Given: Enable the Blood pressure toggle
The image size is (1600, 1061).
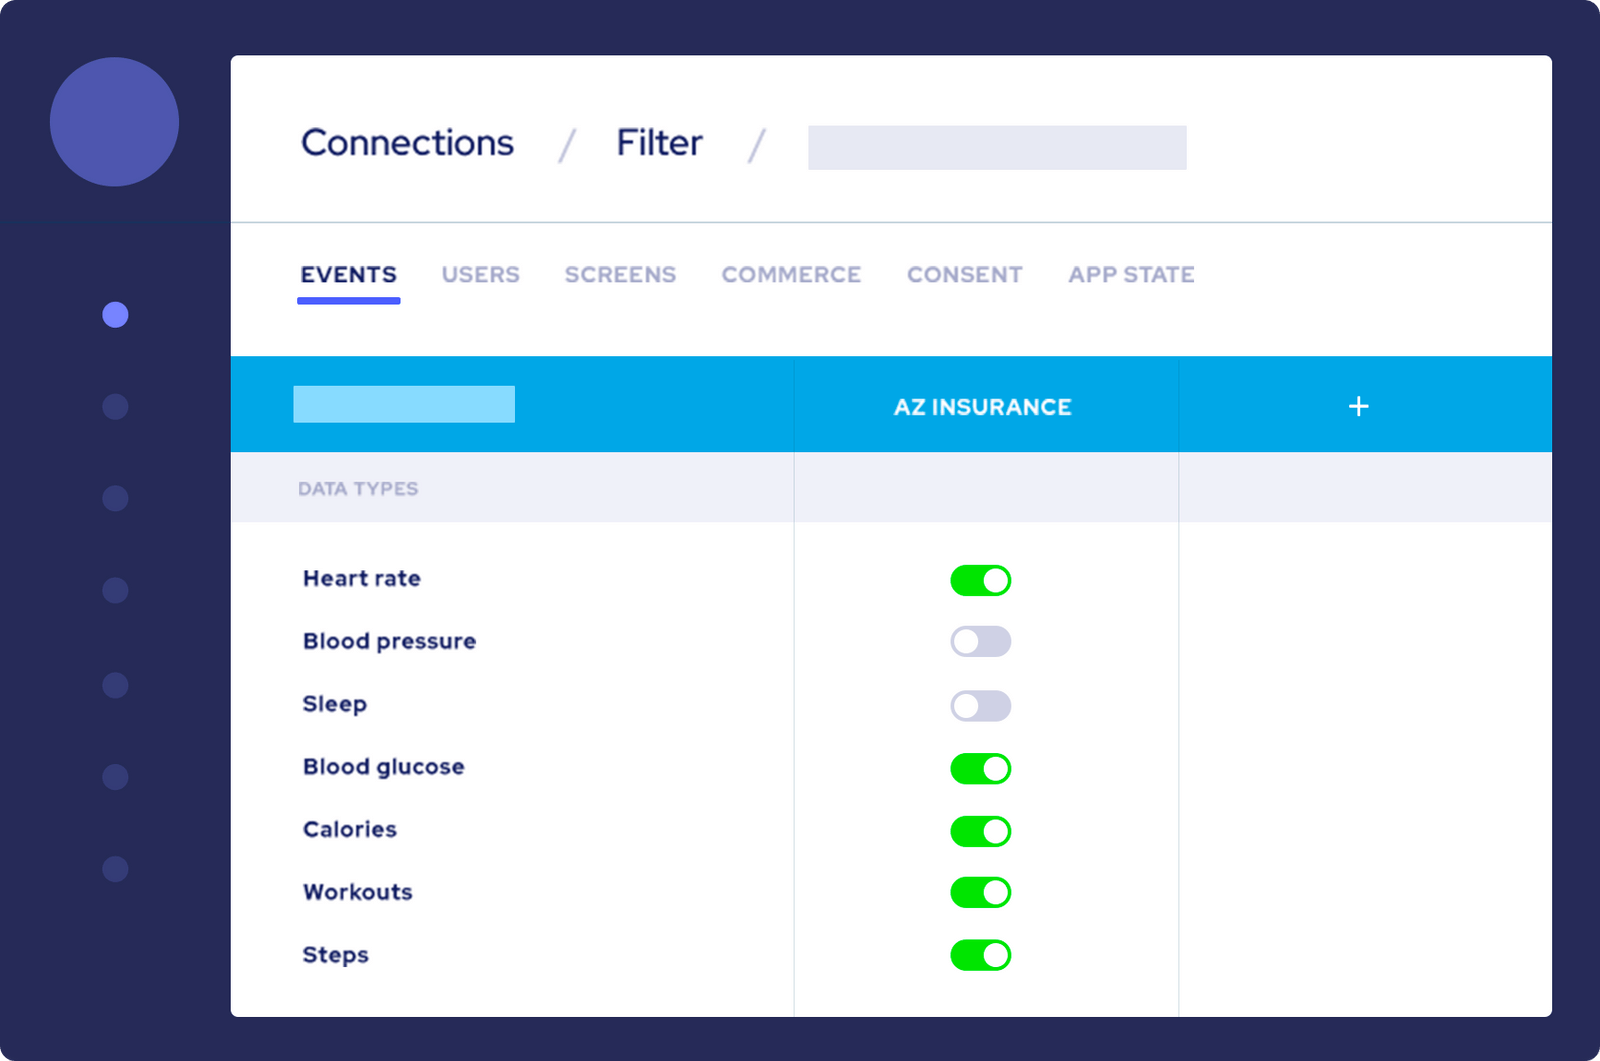Looking at the screenshot, I should (980, 641).
